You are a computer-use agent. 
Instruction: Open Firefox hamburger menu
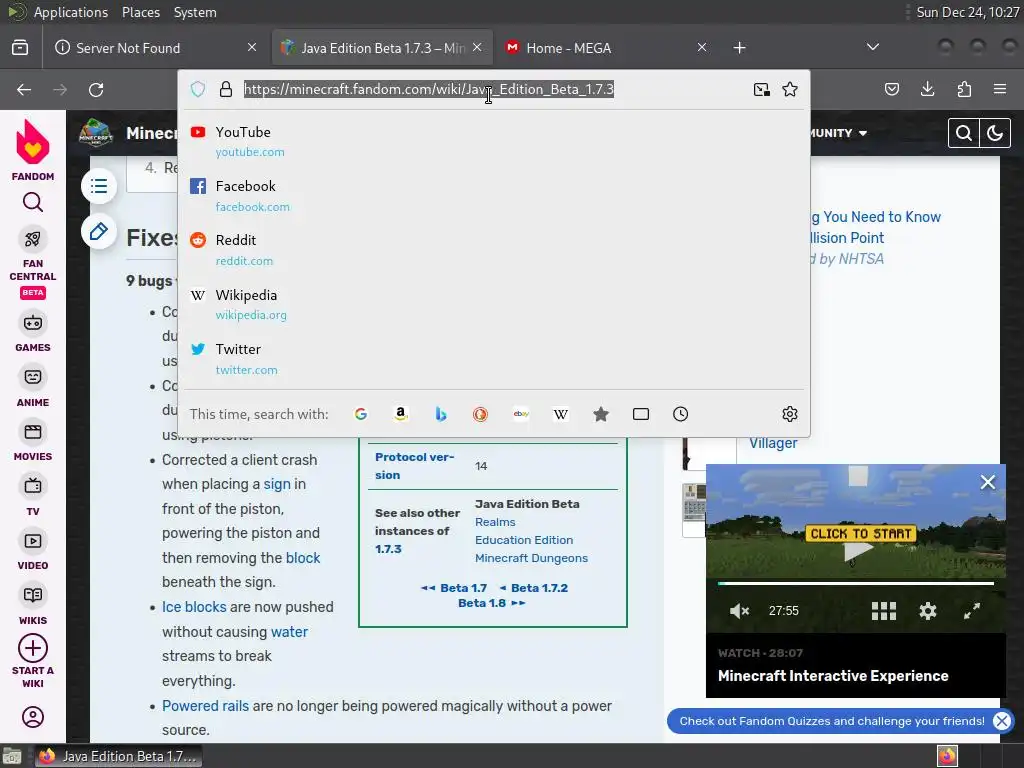(1000, 89)
